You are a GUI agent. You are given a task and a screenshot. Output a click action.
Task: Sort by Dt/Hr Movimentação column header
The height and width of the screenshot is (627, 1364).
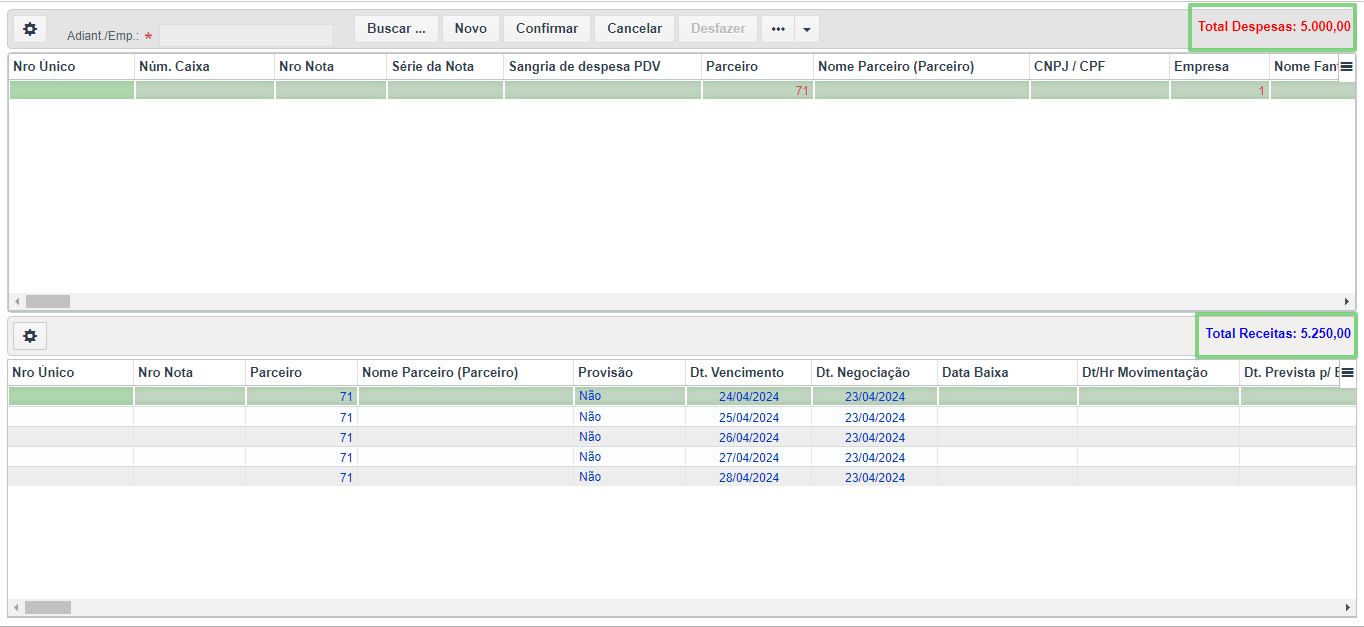[1158, 372]
